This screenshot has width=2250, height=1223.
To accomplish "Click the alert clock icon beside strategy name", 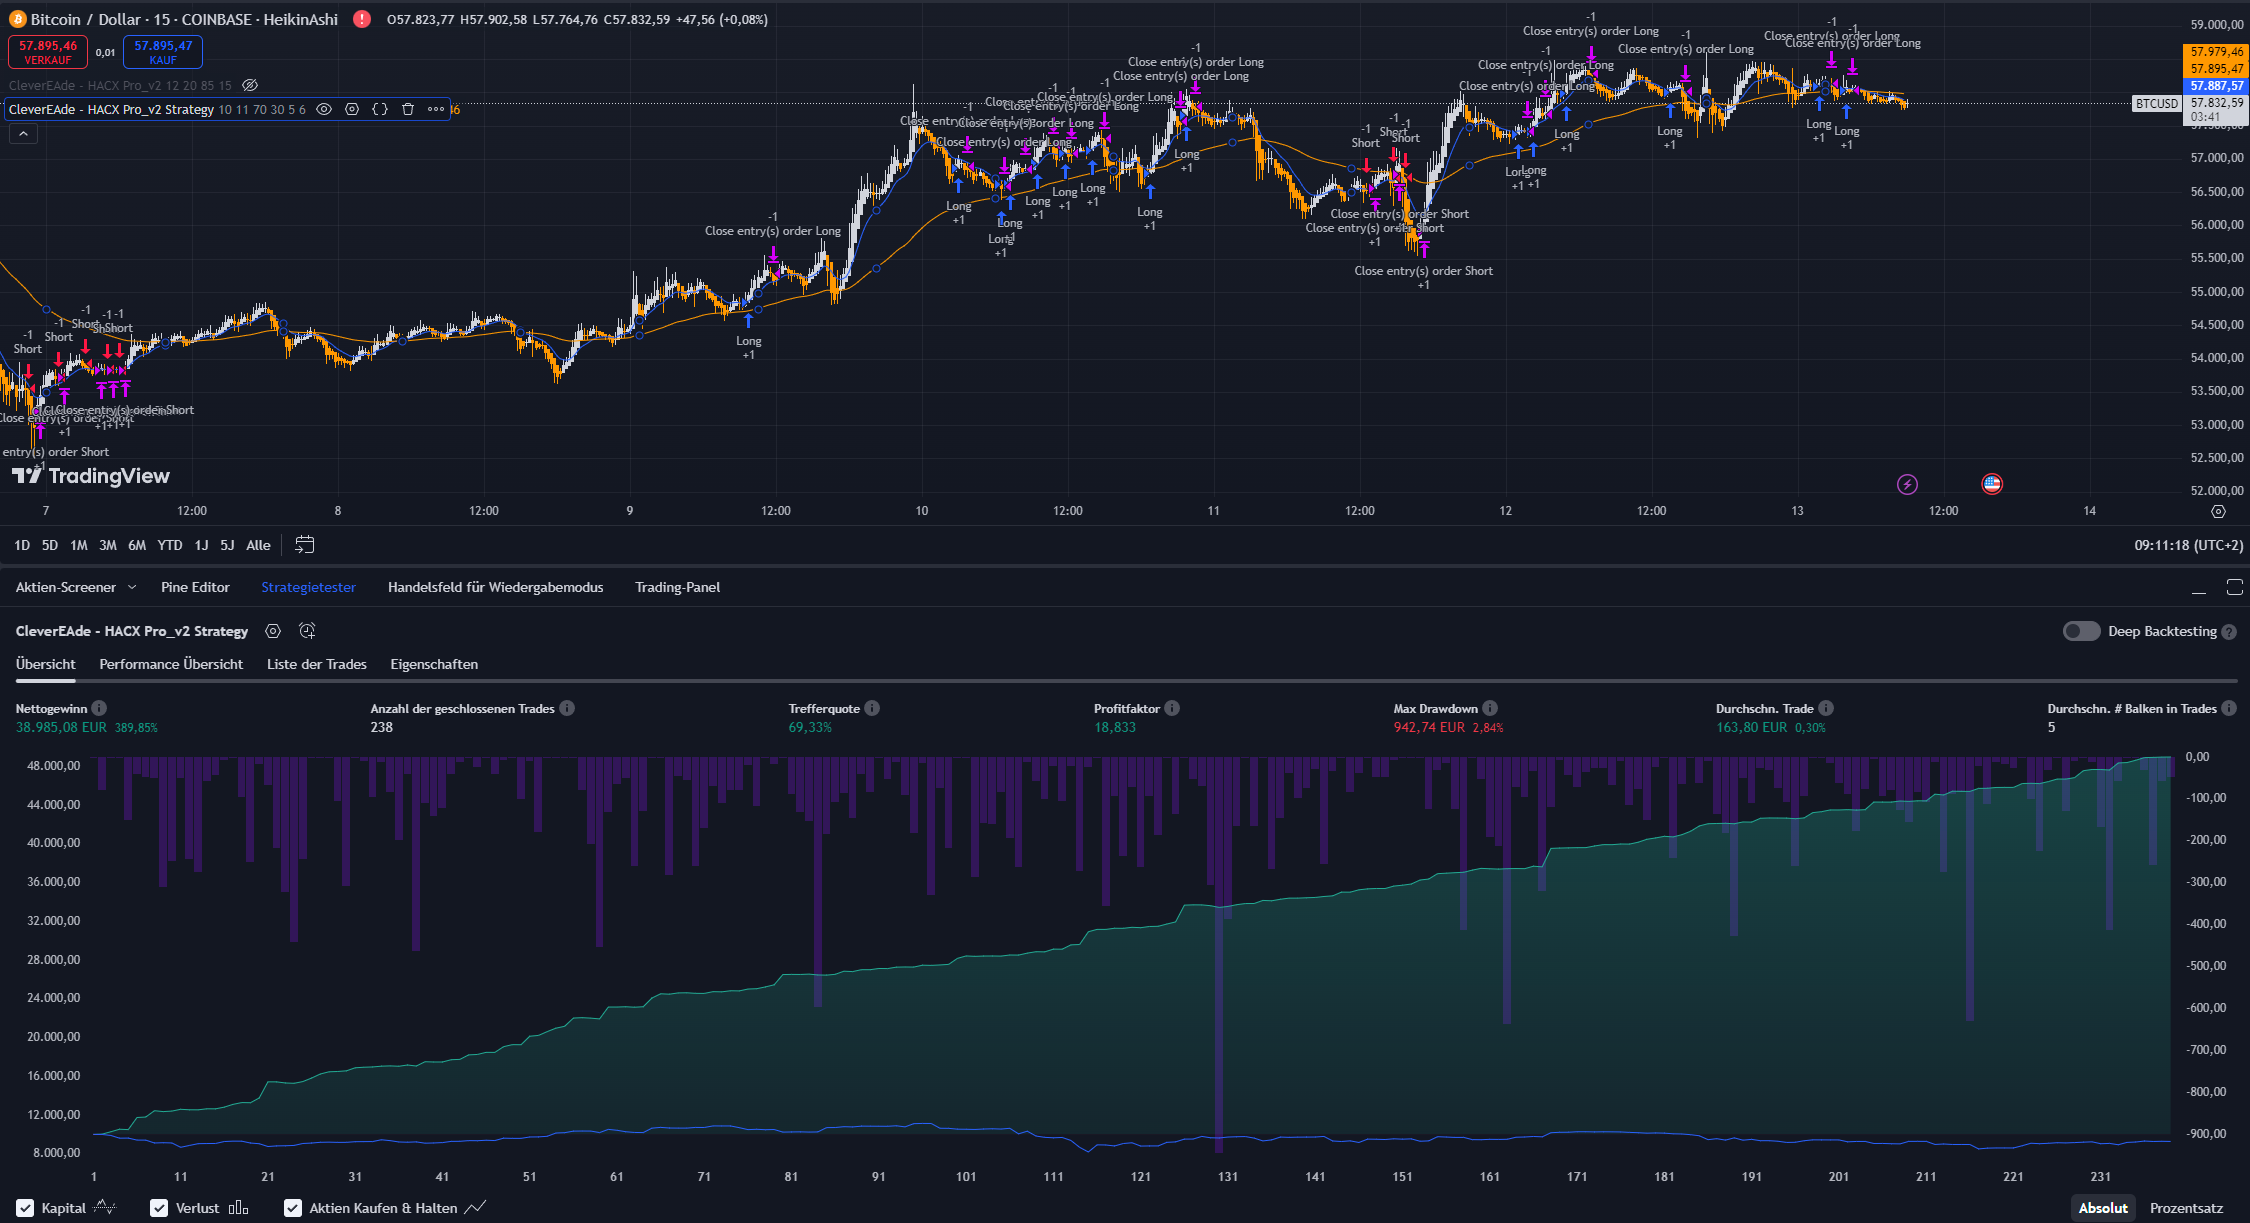I will 307,631.
